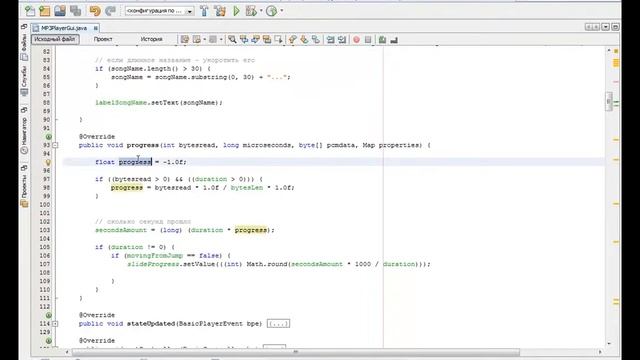
Task: Click the Next Bookmark icon
Action: coord(304,40)
